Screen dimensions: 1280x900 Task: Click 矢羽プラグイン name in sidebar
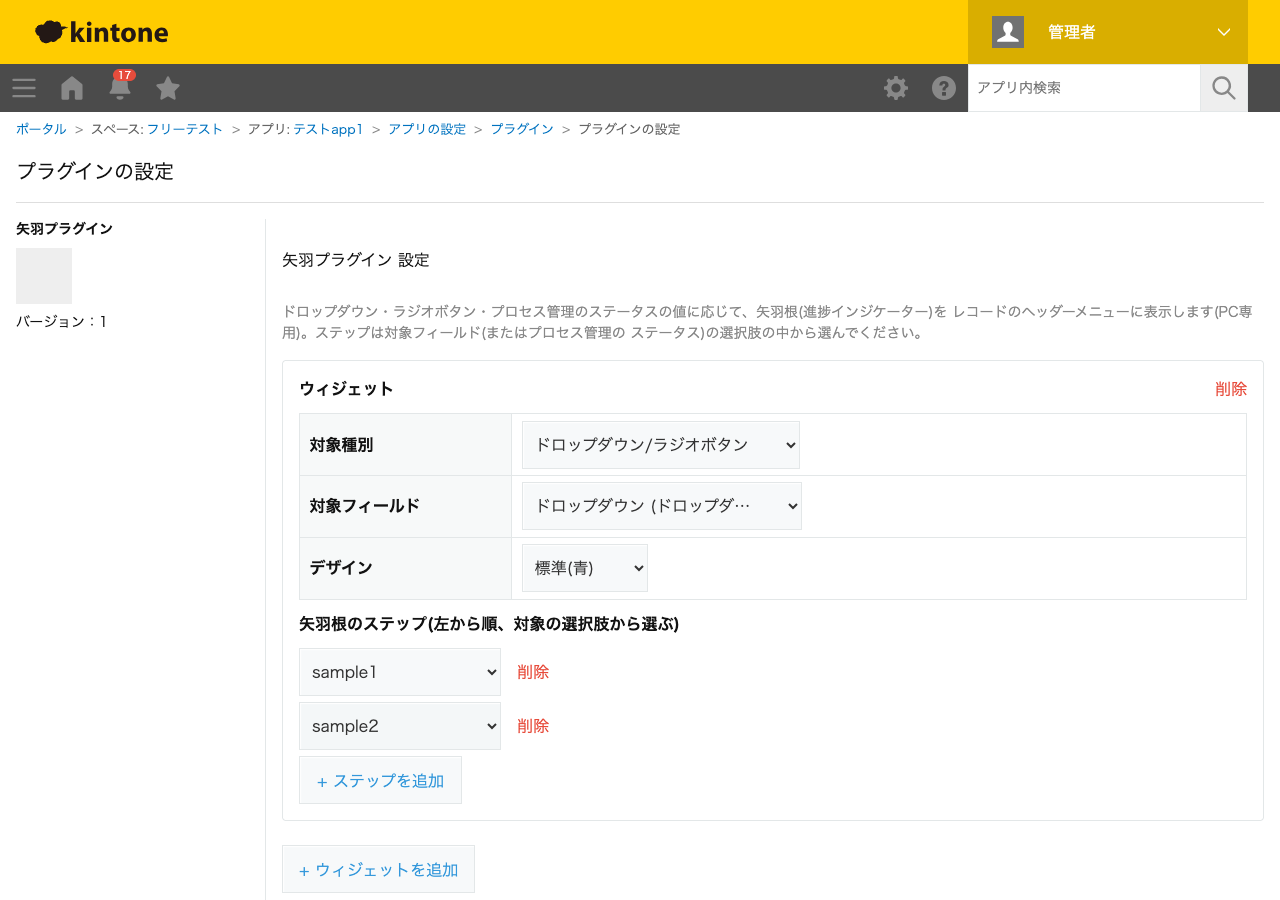click(64, 229)
